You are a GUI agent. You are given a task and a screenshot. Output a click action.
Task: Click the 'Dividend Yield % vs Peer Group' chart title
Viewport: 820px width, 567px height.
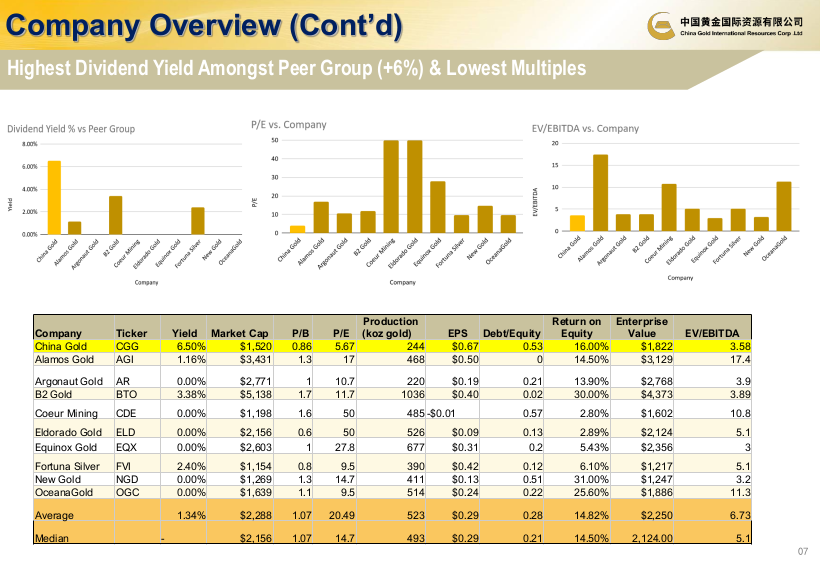pyautogui.click(x=71, y=129)
